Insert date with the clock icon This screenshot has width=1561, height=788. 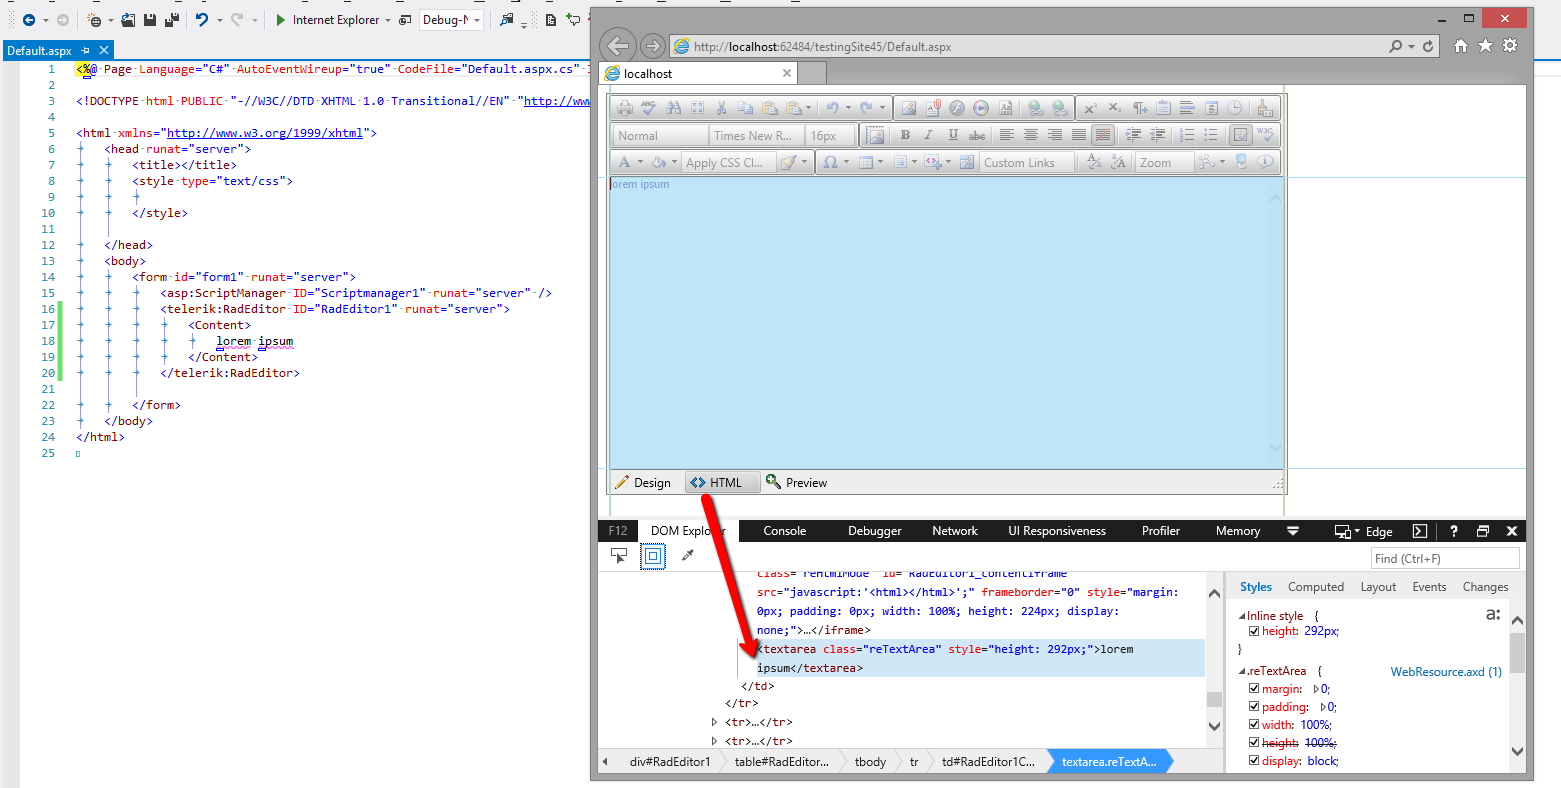1235,108
